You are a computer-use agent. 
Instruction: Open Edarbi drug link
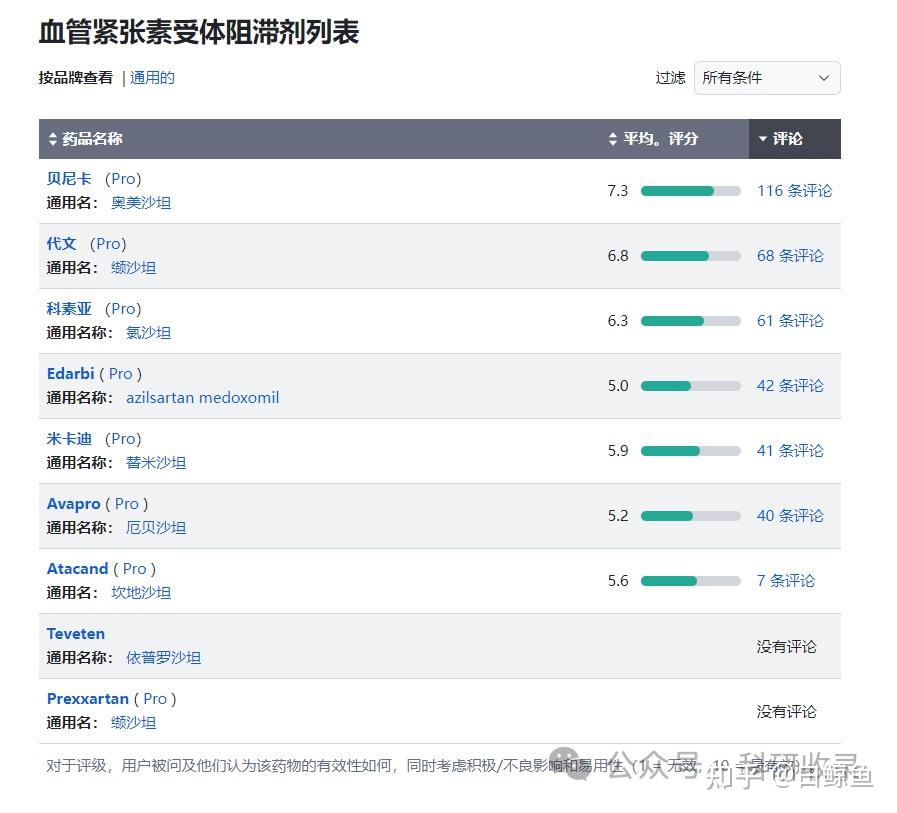70,374
